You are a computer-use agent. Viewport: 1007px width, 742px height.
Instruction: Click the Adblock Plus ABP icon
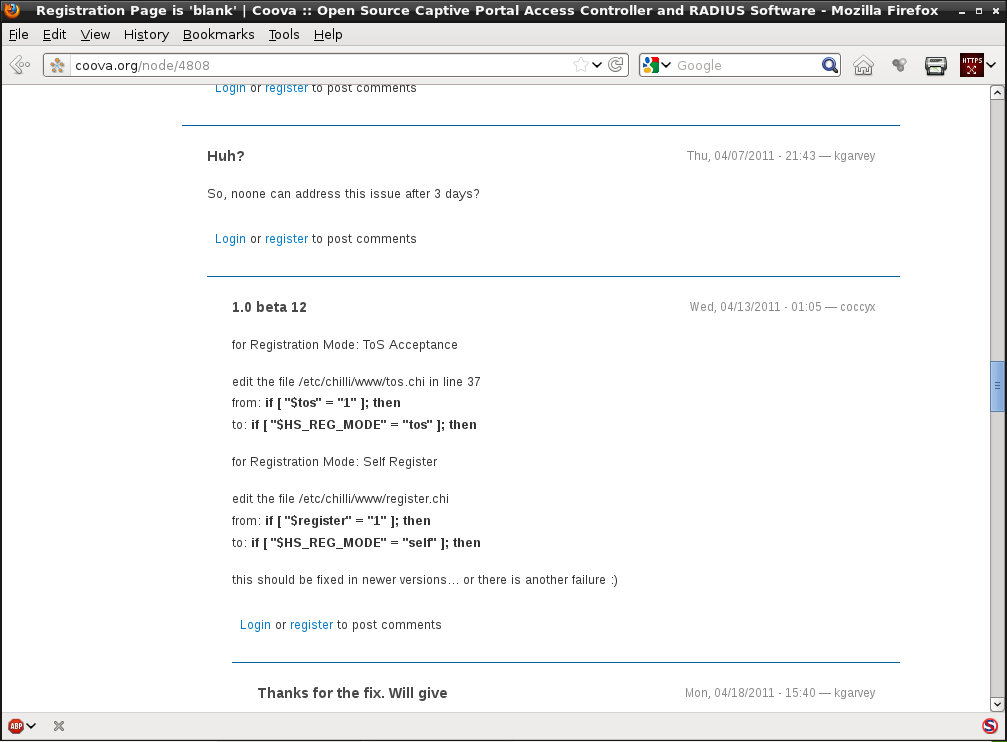click(16, 726)
